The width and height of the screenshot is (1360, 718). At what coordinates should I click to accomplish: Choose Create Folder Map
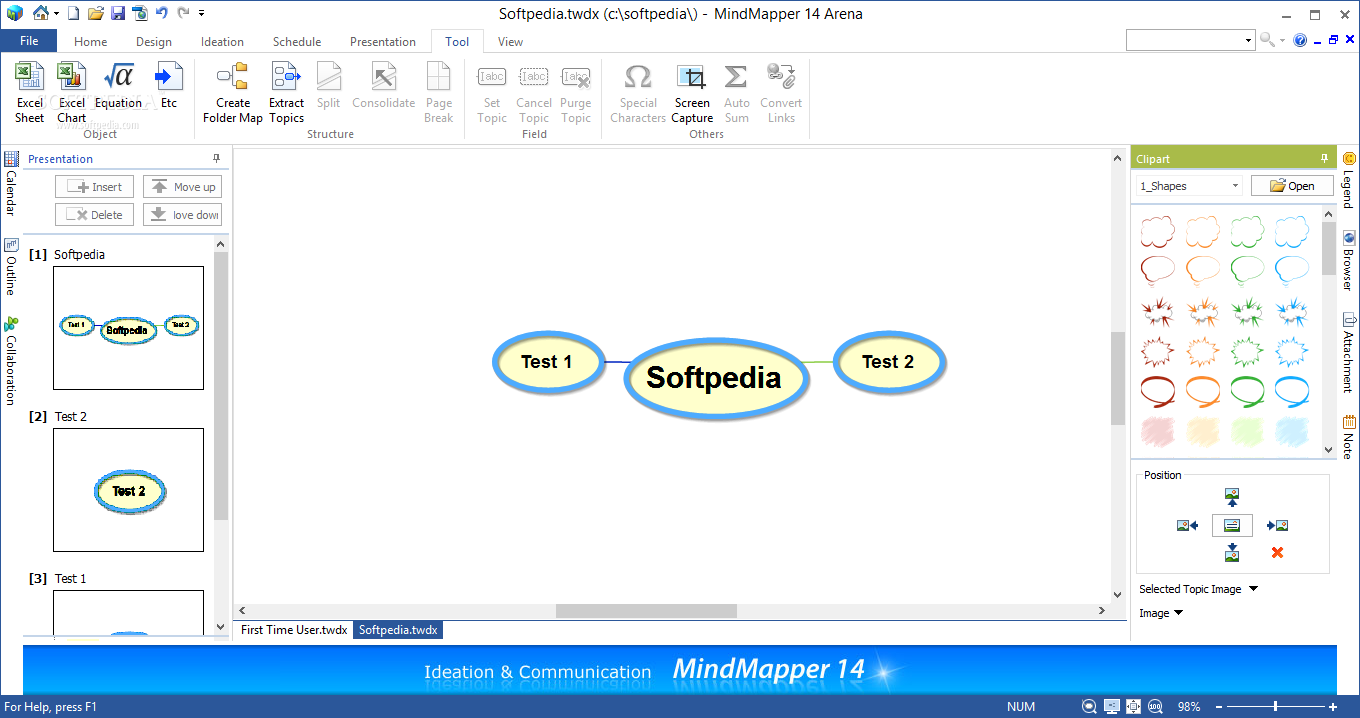point(233,93)
